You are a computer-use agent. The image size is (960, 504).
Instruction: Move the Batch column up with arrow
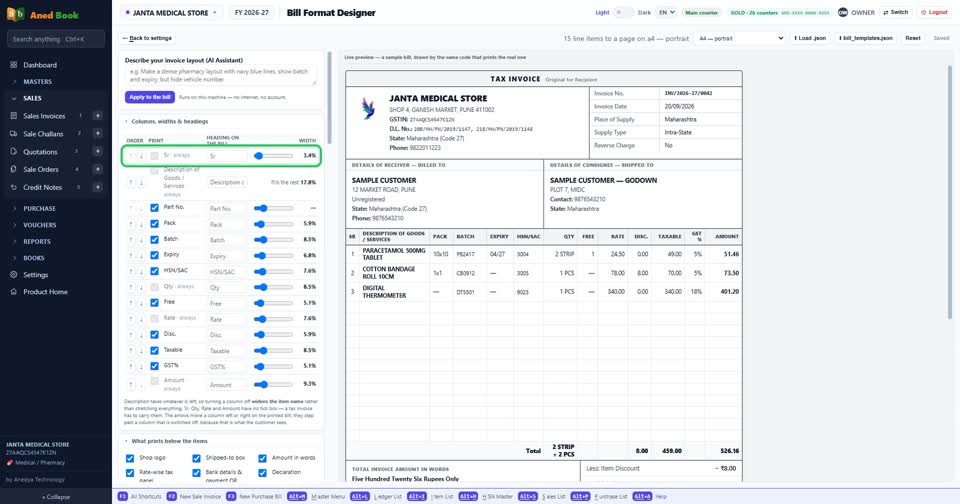(130, 239)
